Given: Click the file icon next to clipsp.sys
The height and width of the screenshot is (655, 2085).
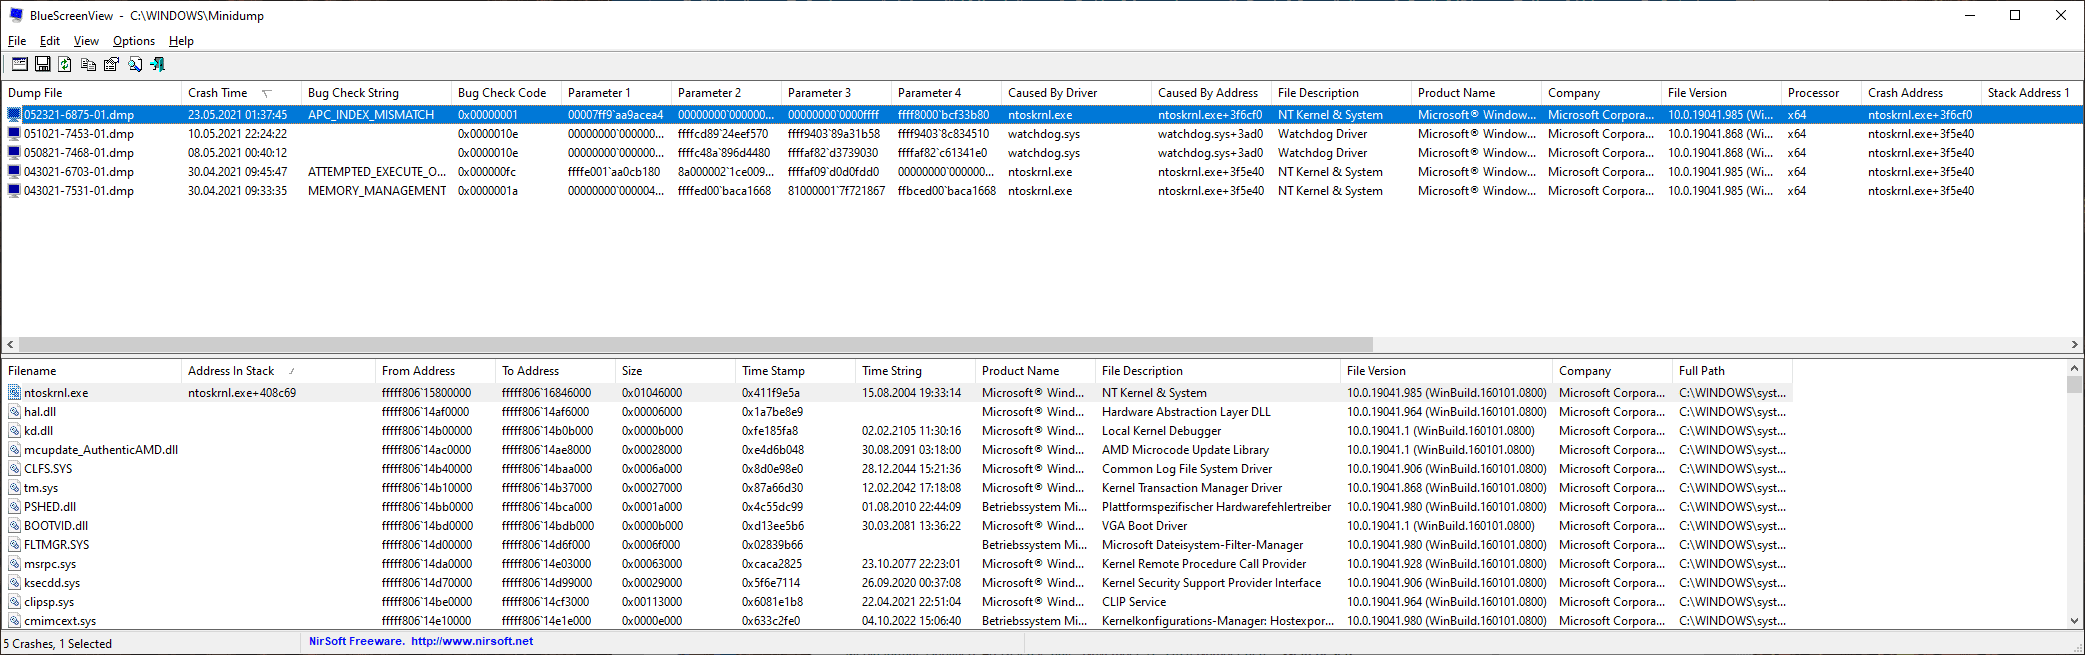Looking at the screenshot, I should (14, 602).
